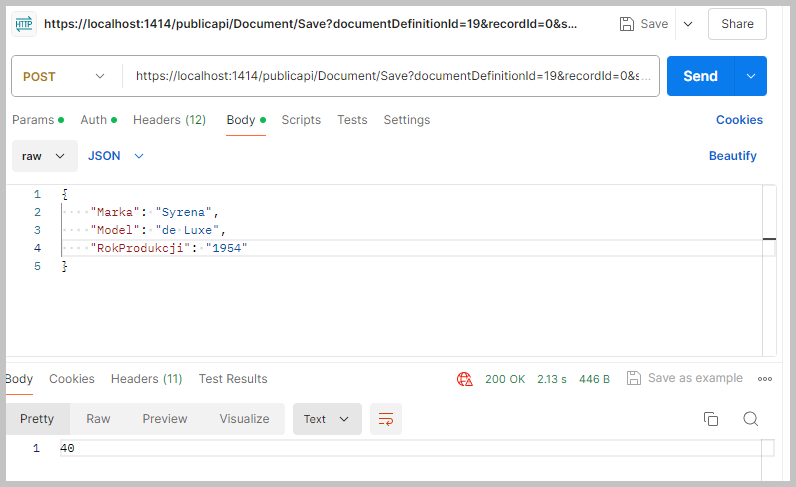This screenshot has width=796, height=487.
Task: Click the Save floppy disk icon
Action: point(627,24)
